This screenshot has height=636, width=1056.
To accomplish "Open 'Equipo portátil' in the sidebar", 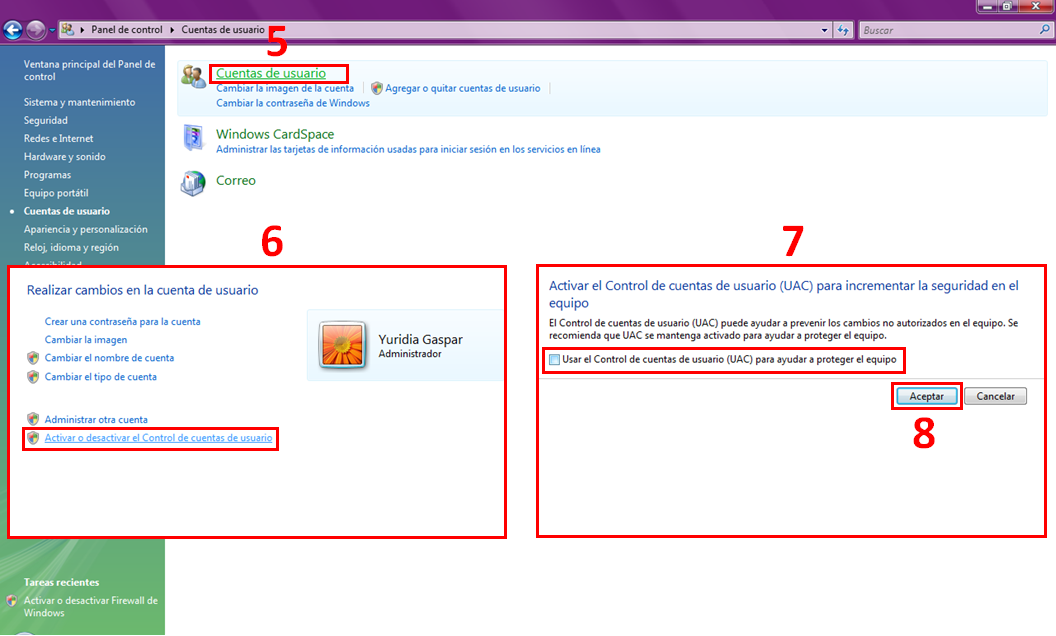I will 56,193.
